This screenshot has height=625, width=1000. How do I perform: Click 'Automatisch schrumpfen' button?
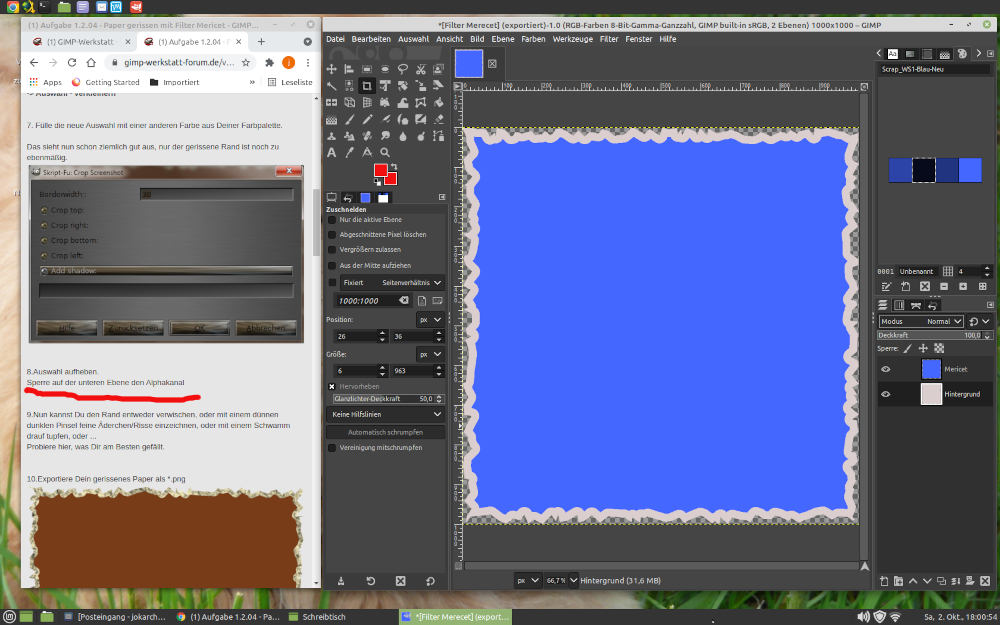click(x=386, y=432)
